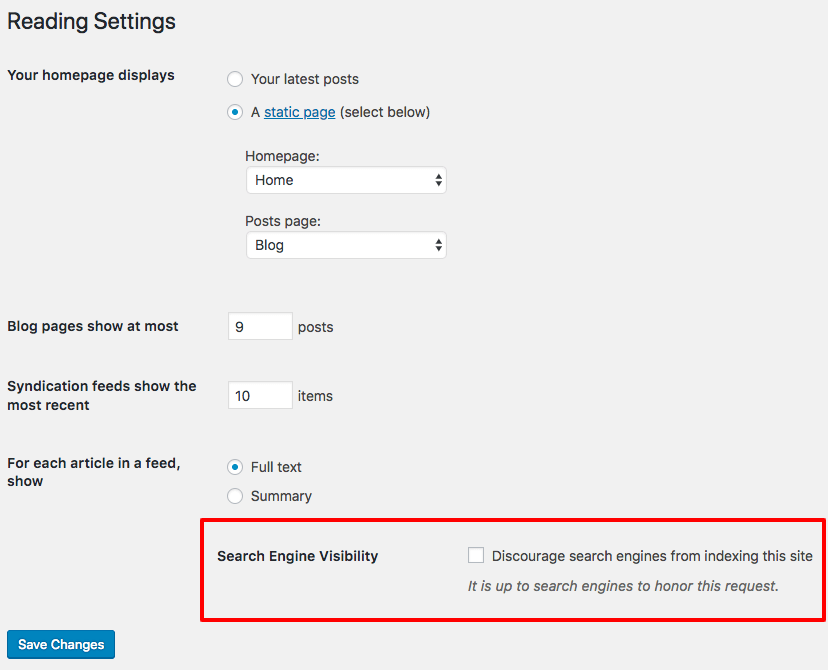Click the "Your latest posts" label text
This screenshot has height=670, width=828.
coord(305,79)
